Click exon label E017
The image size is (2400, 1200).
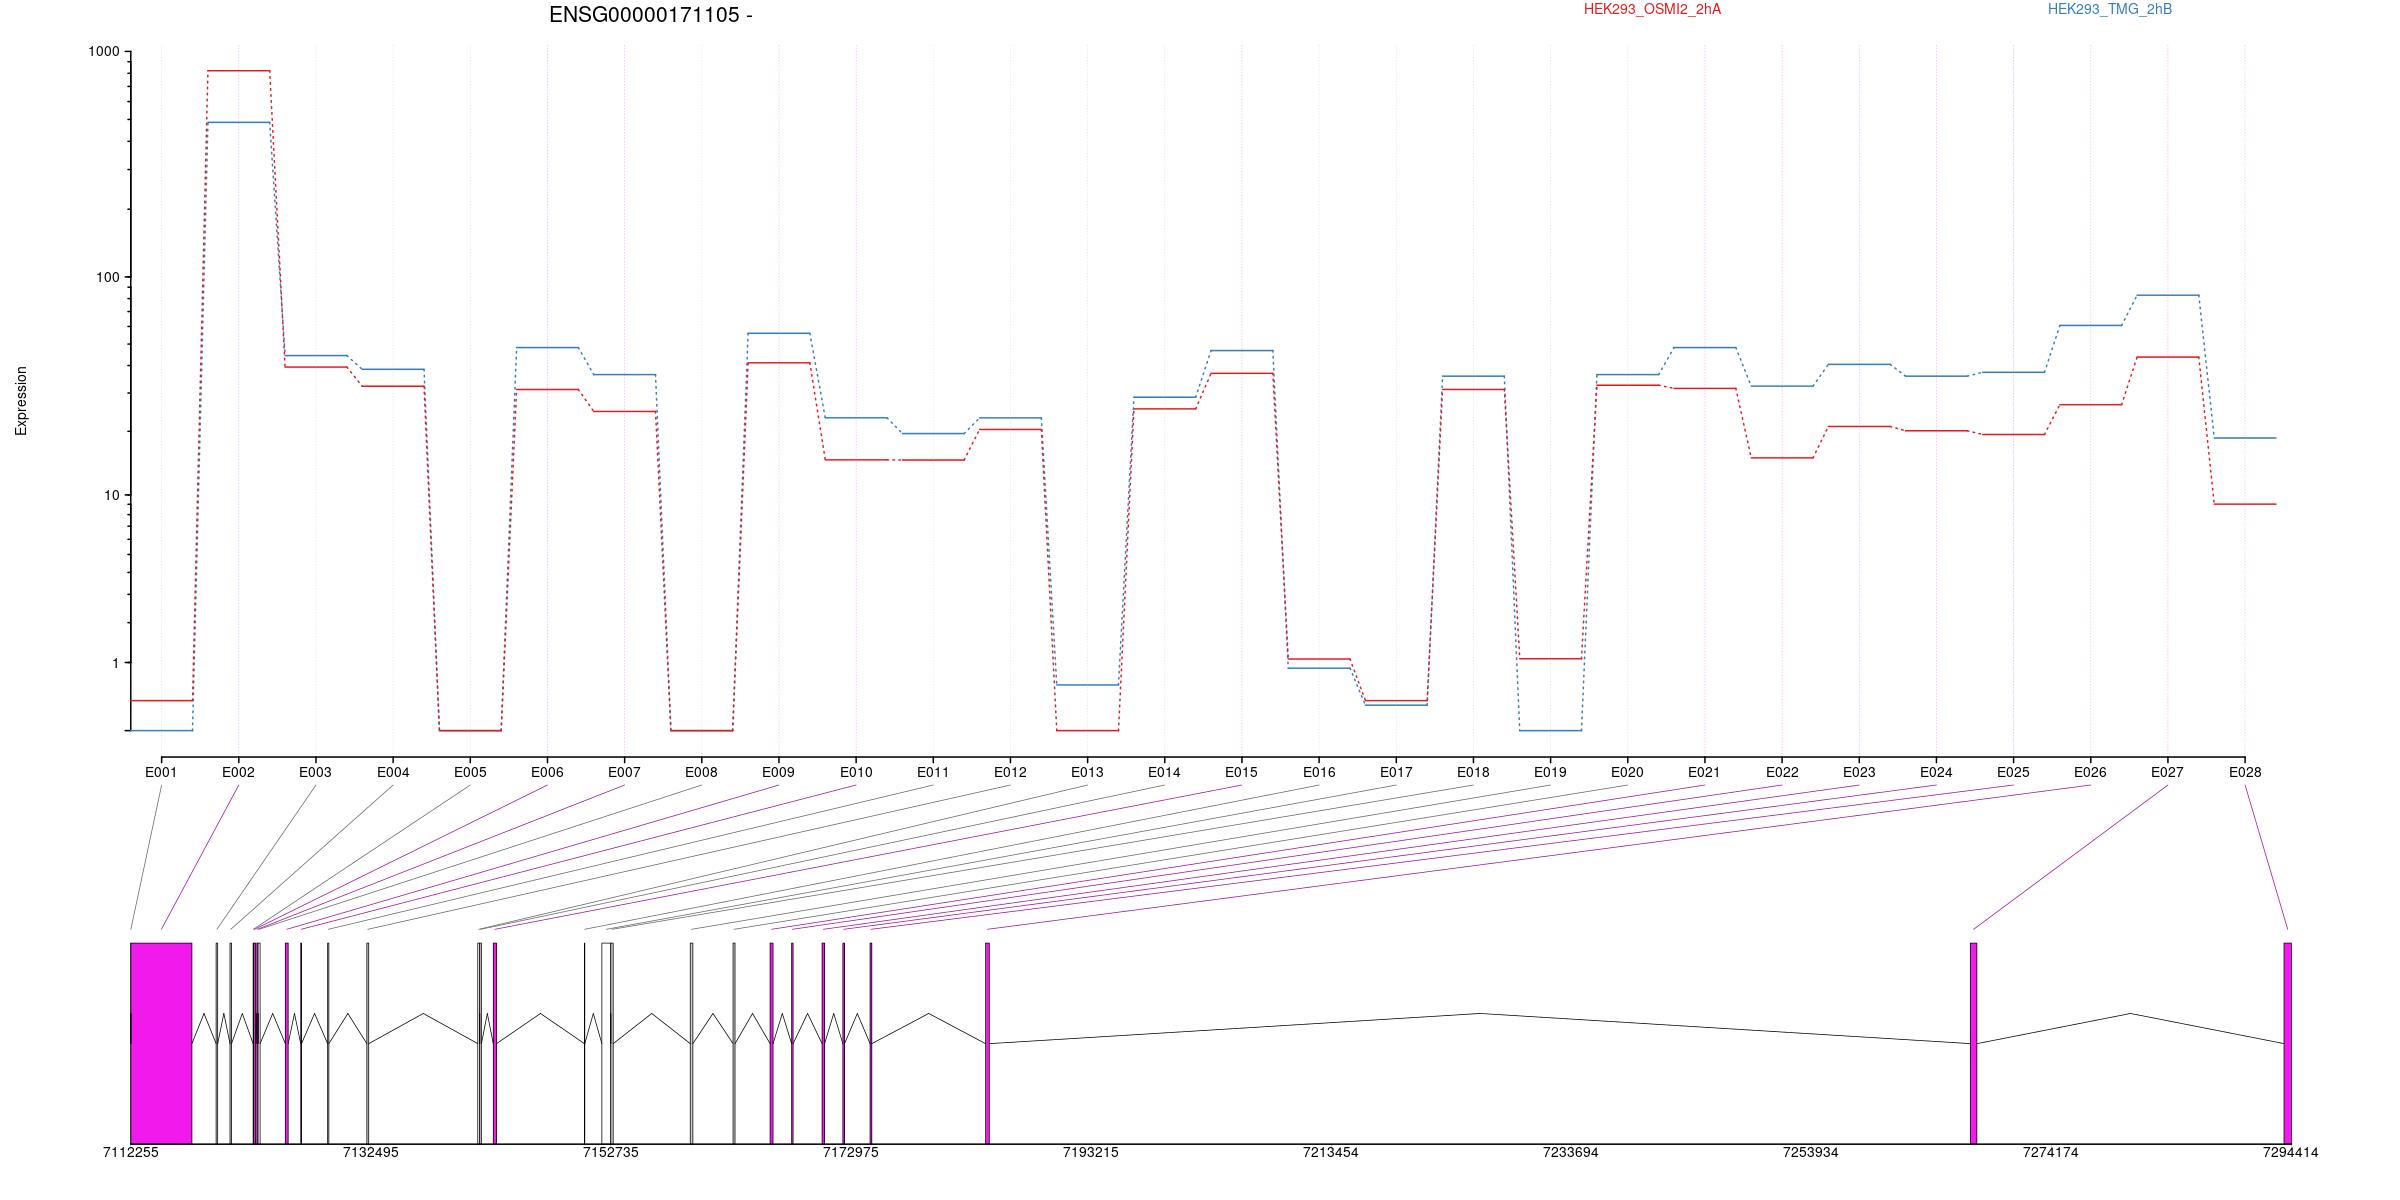1396,772
